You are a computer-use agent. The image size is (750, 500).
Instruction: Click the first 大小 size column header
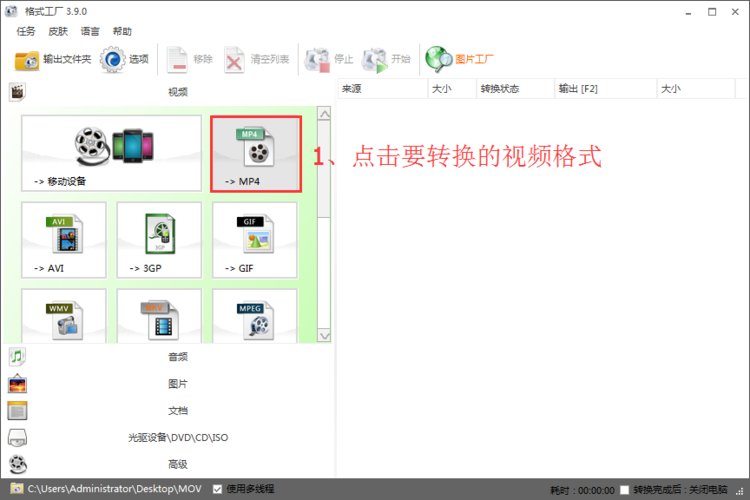tap(452, 89)
